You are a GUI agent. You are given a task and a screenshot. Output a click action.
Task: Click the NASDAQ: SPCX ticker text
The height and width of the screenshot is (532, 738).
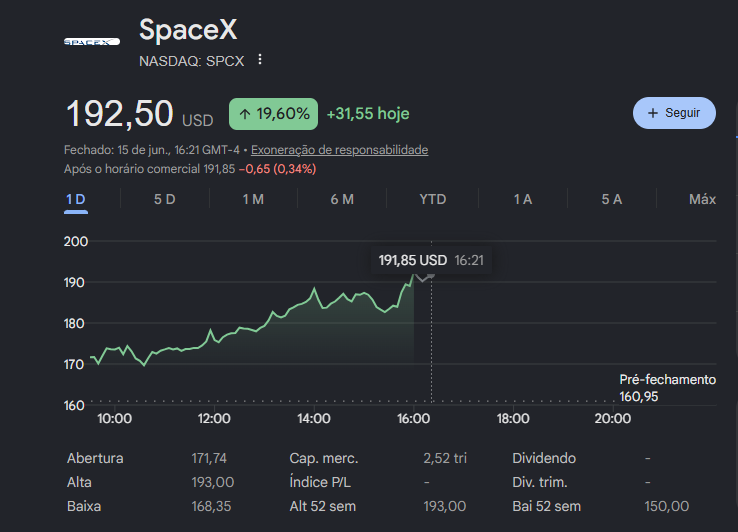coord(192,61)
